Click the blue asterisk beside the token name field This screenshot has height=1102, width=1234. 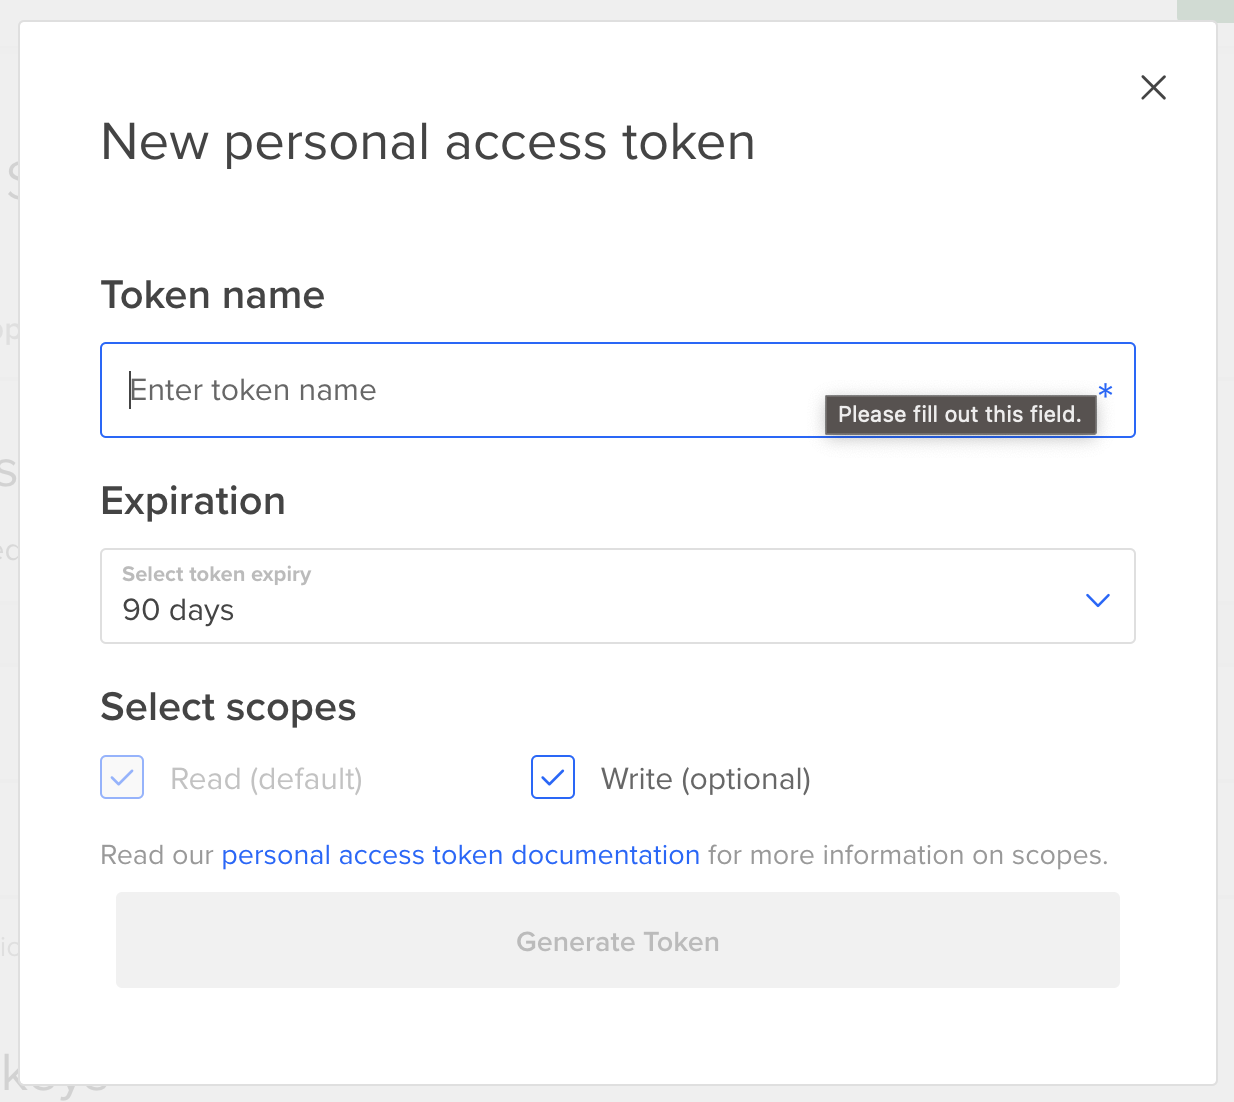(x=1105, y=392)
